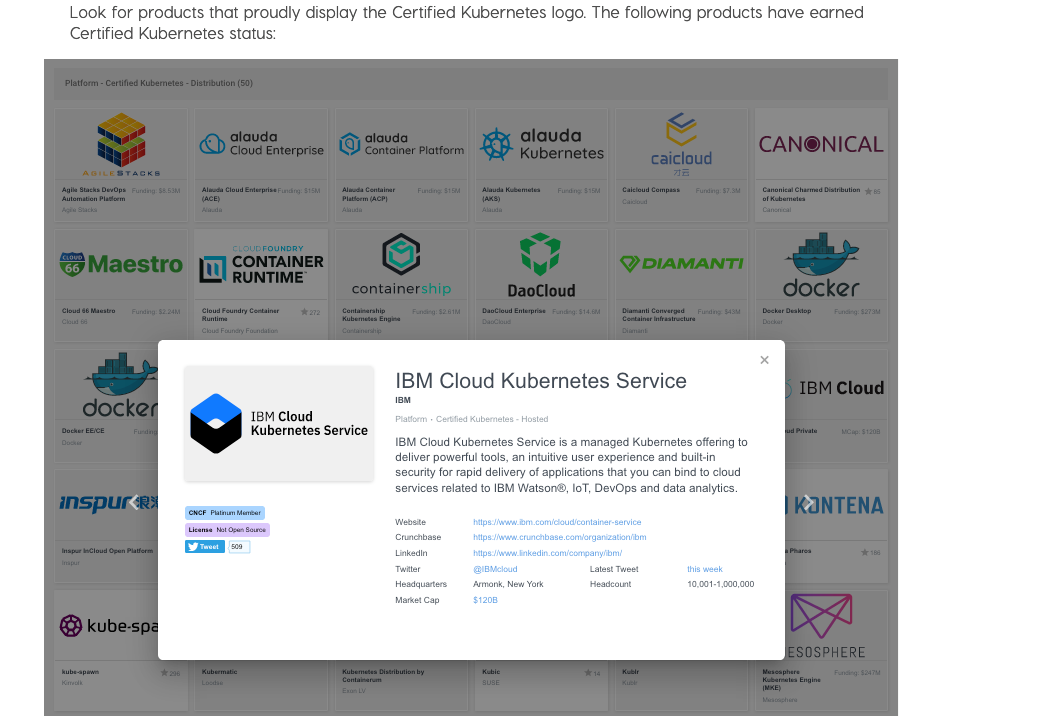Click the DaoCloud logo

click(540, 258)
